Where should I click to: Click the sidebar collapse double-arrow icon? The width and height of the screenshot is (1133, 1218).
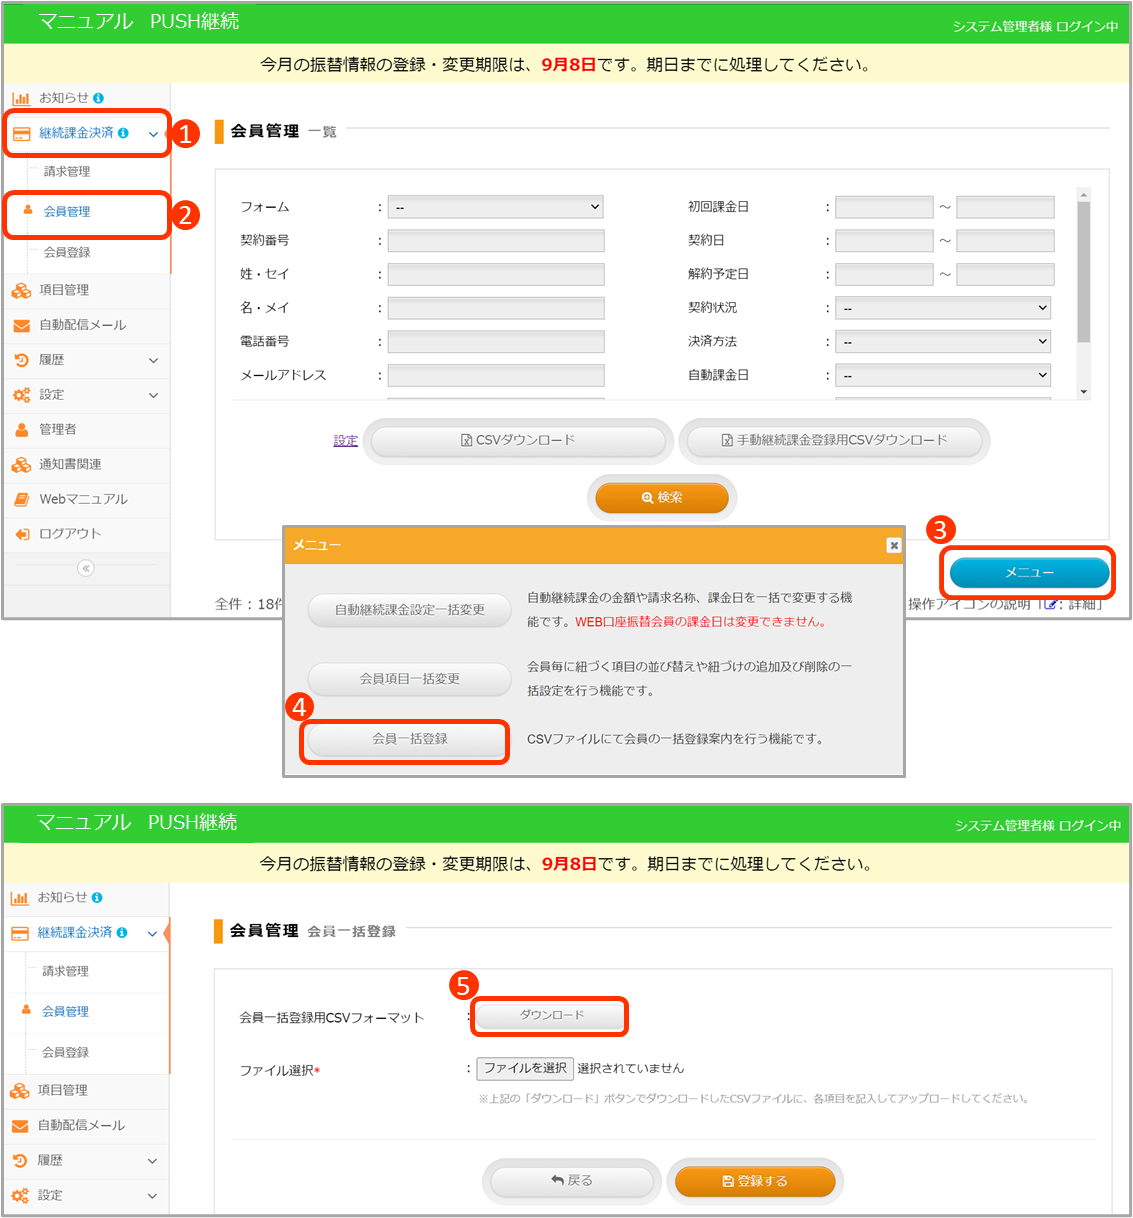pos(86,568)
